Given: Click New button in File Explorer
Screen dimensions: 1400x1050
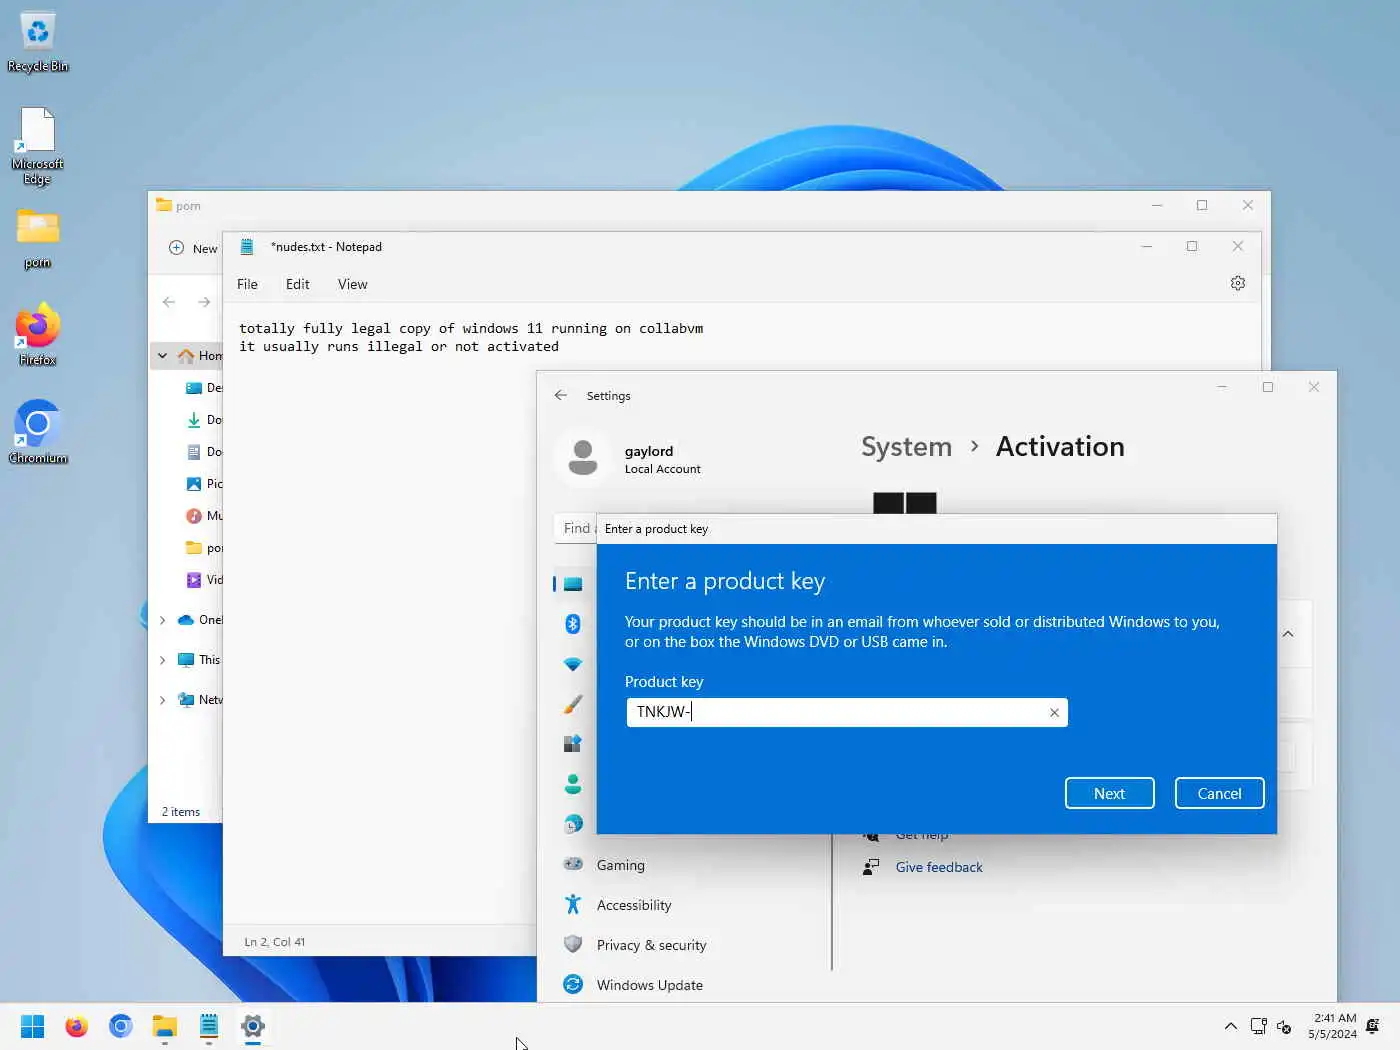Looking at the screenshot, I should click(x=193, y=248).
